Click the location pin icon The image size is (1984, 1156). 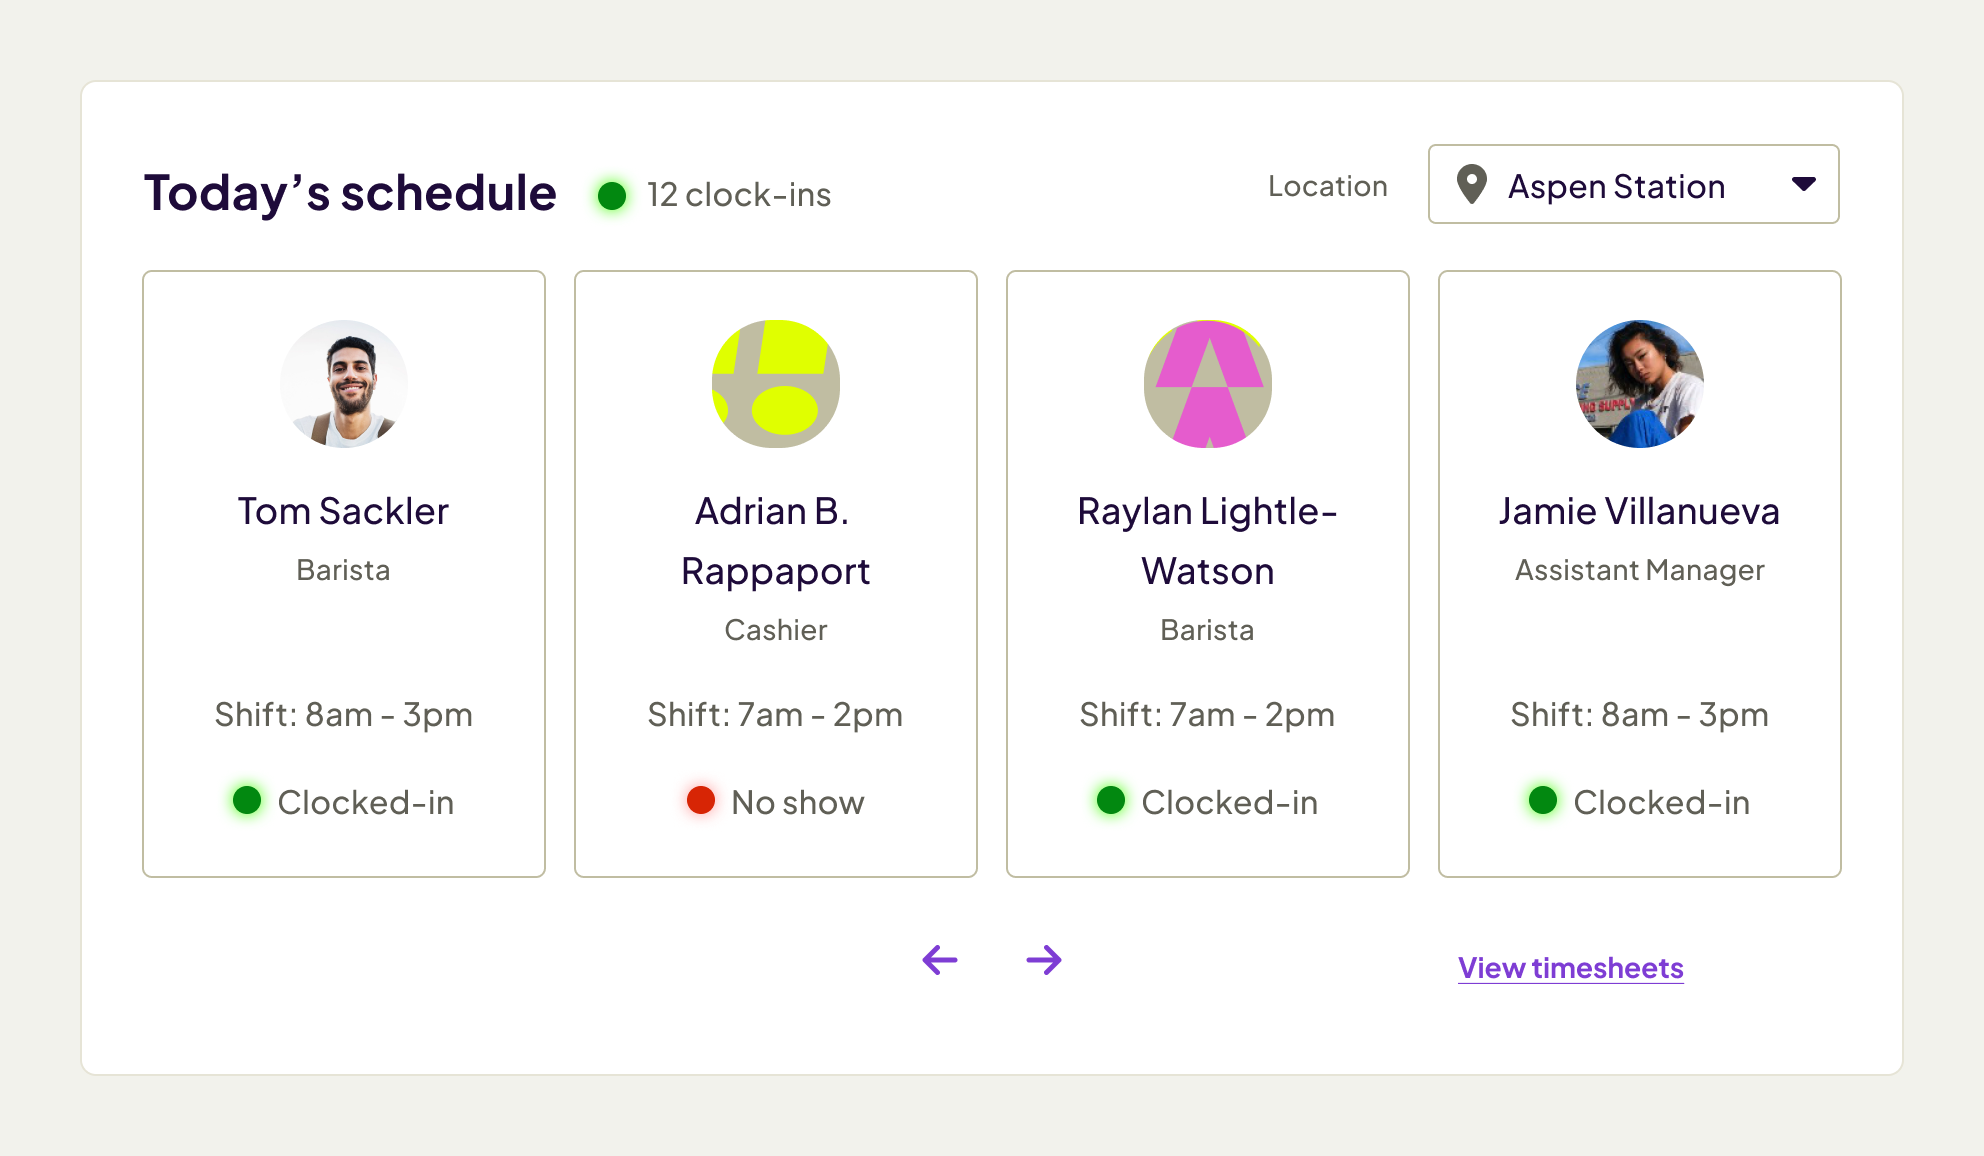tap(1471, 185)
